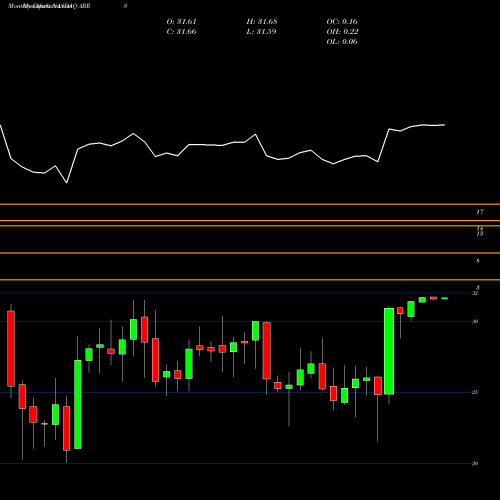
Task: Click the high price value H: 31.68
Action: pyautogui.click(x=262, y=22)
